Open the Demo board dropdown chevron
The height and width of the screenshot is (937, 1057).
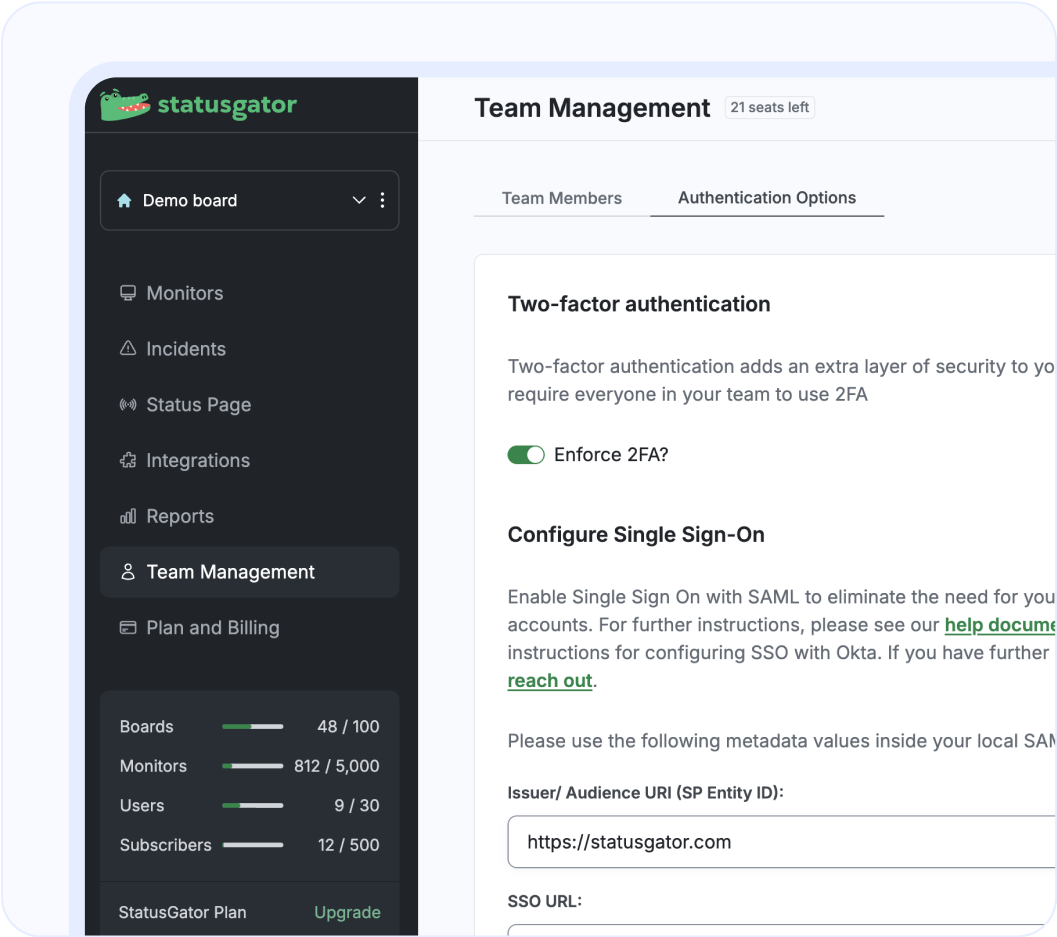[x=358, y=200]
